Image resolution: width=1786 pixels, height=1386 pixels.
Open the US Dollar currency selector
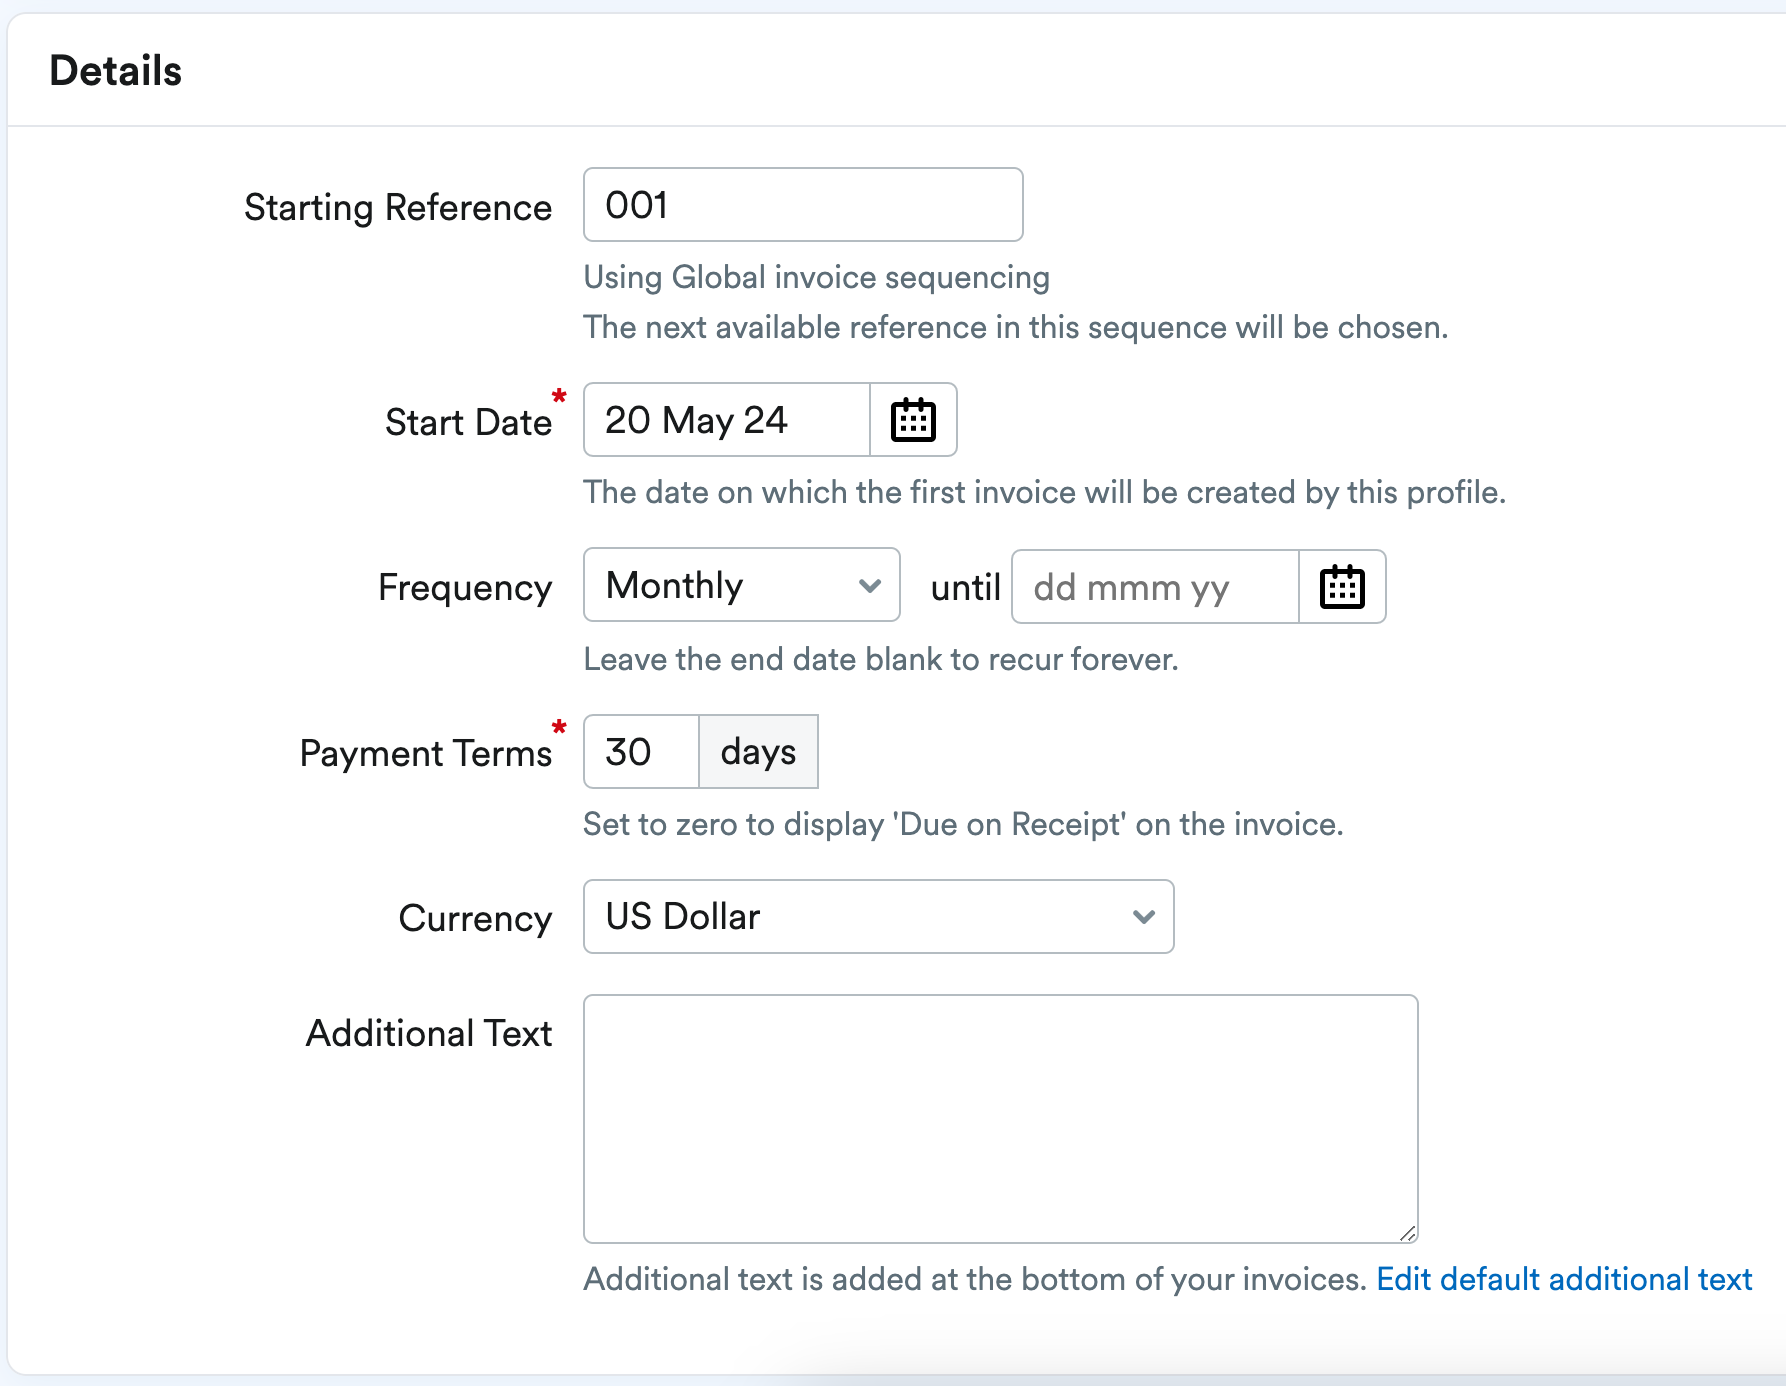coord(877,917)
